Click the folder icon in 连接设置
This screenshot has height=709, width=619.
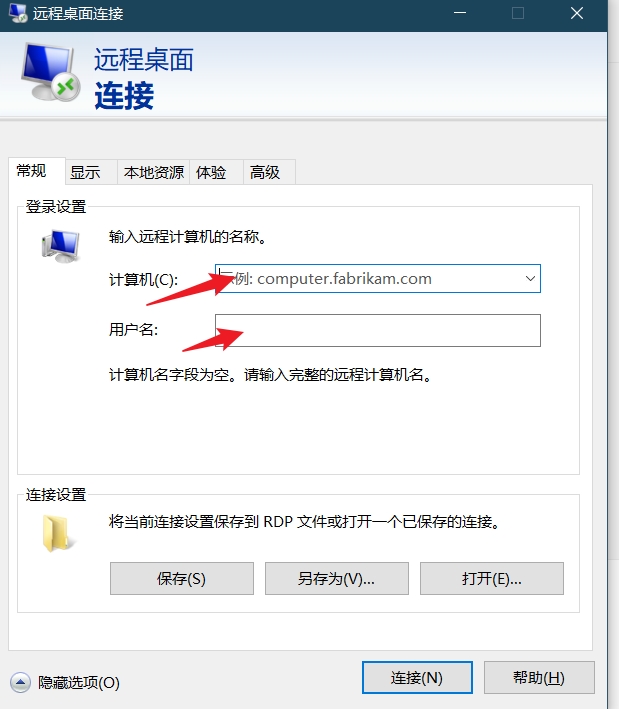[x=58, y=534]
